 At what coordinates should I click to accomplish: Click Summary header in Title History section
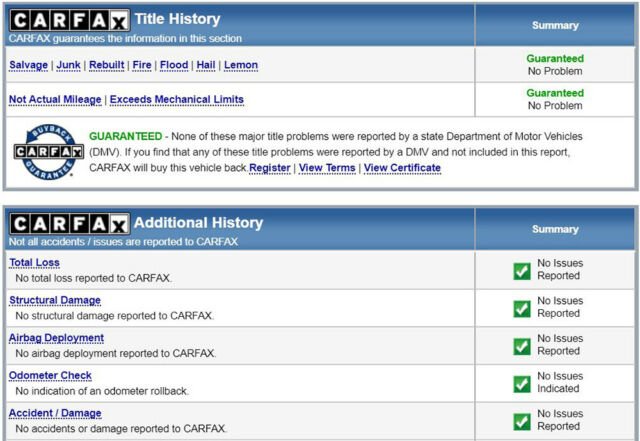tap(555, 25)
